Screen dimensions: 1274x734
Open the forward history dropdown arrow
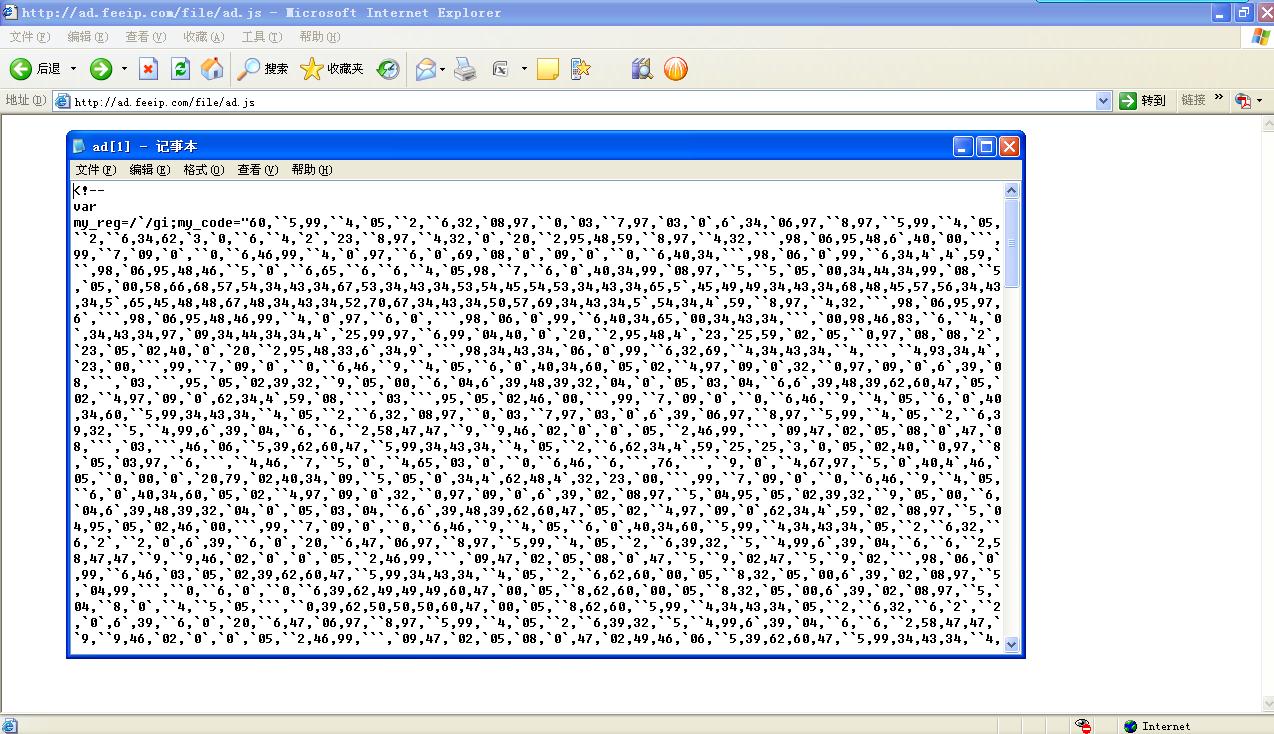coord(124,69)
